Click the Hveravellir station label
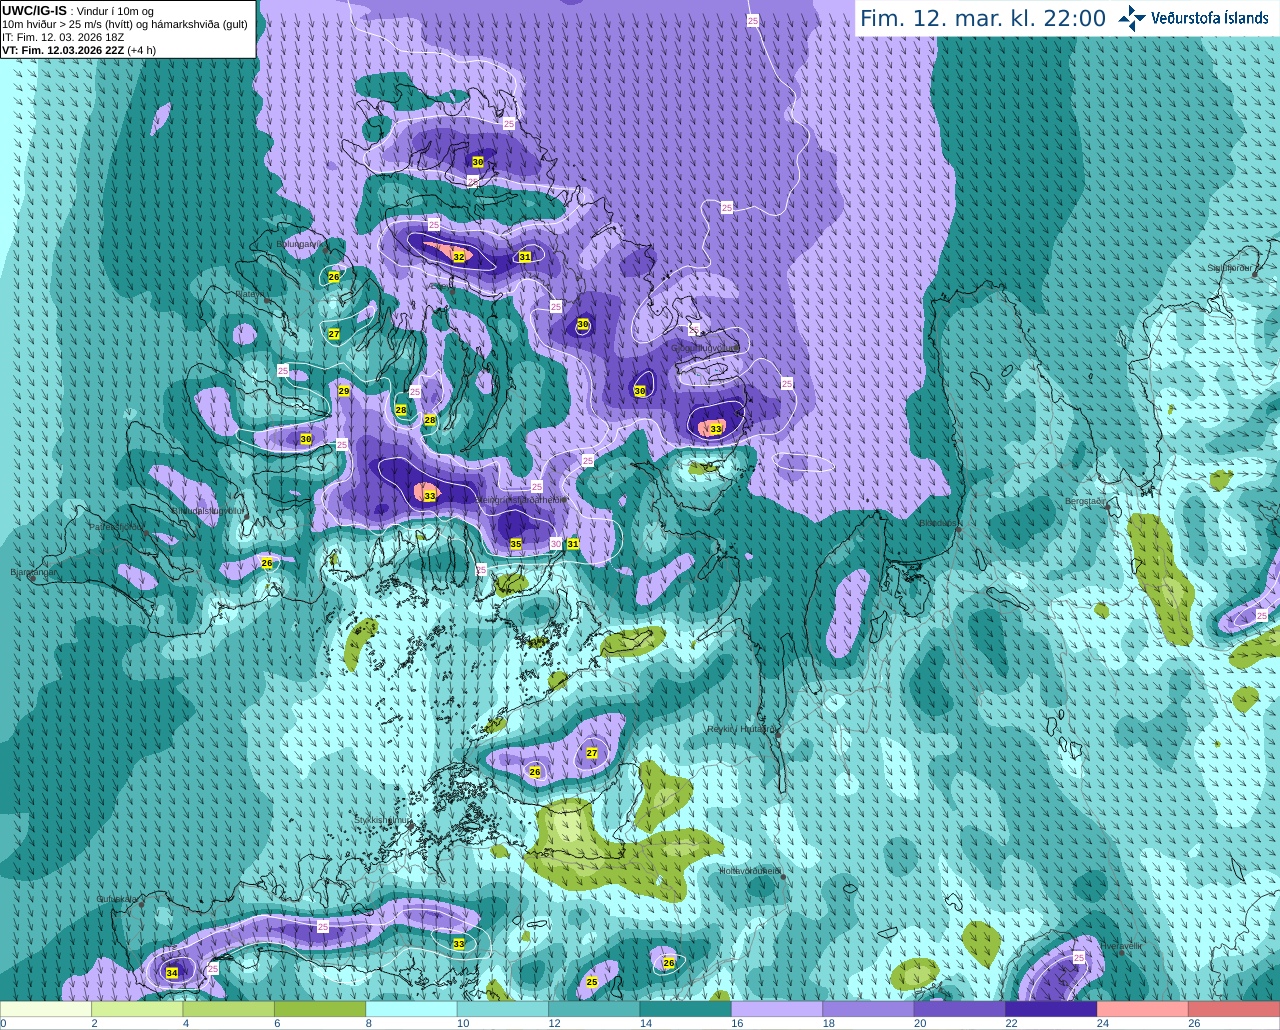The image size is (1280, 1030). pos(1122,945)
